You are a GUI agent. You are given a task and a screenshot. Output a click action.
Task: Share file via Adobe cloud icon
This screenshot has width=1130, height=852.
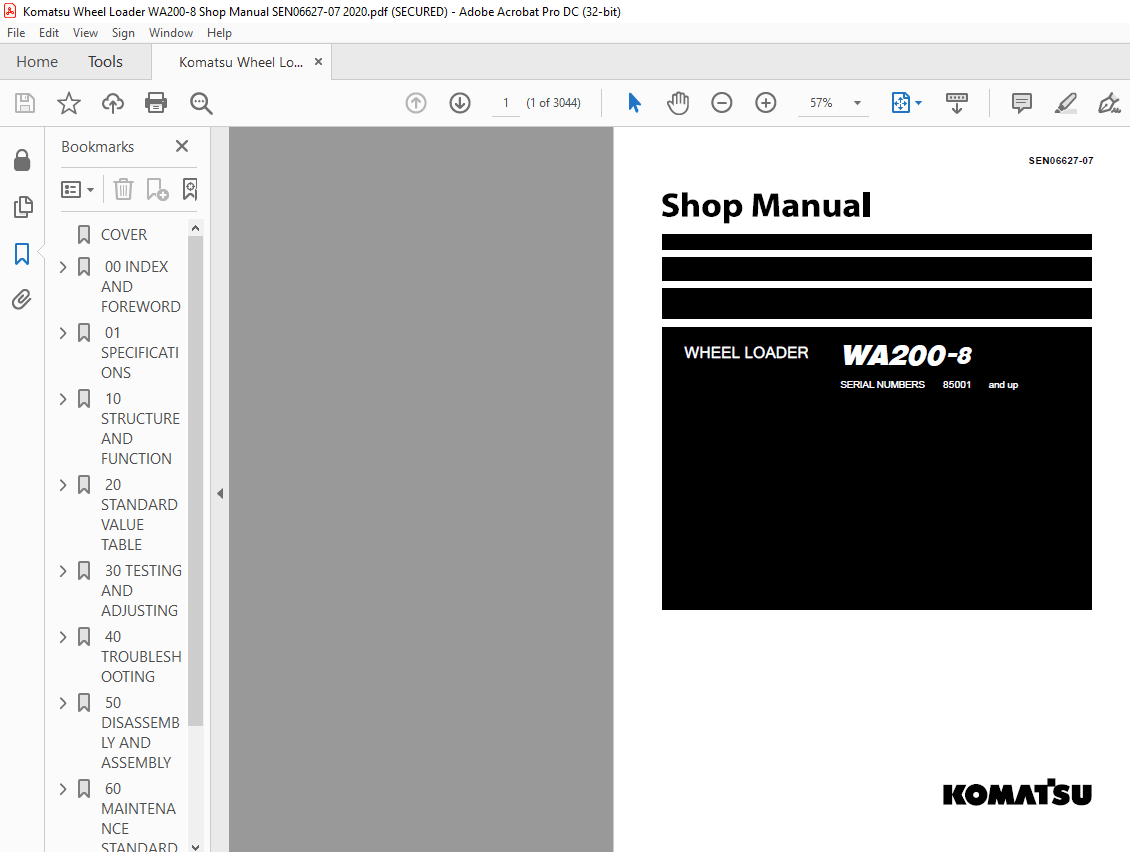point(112,103)
